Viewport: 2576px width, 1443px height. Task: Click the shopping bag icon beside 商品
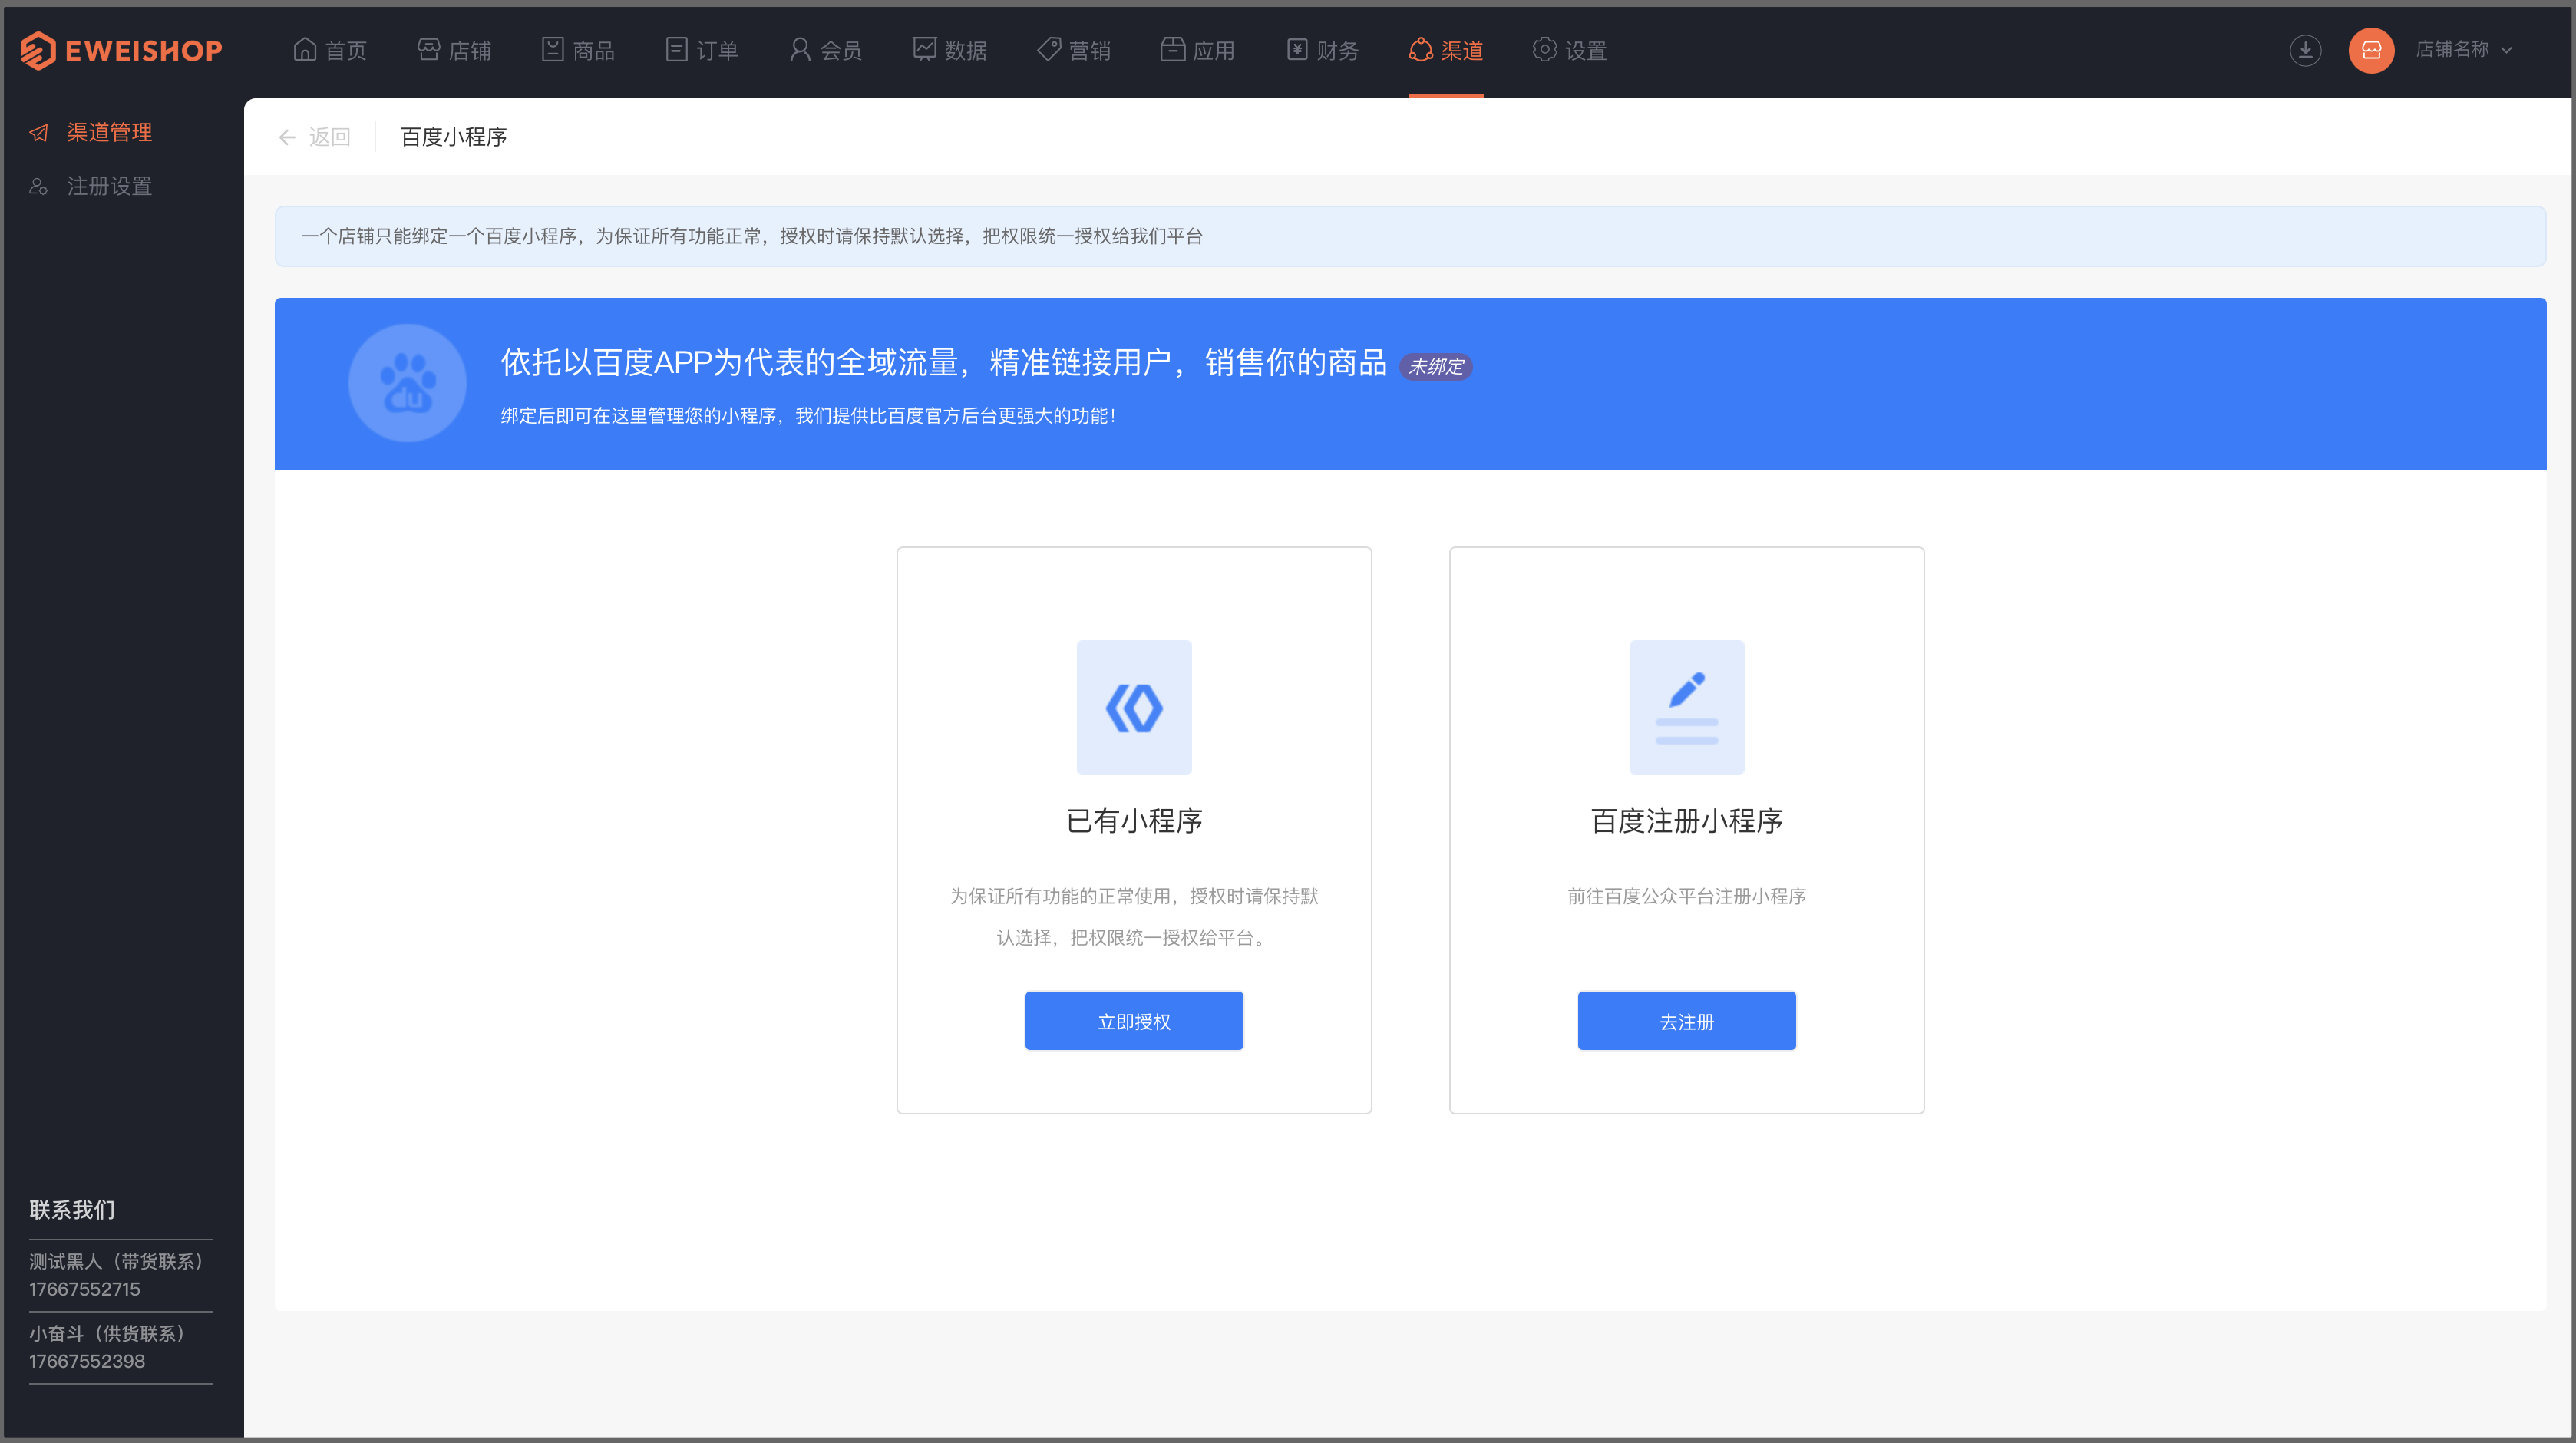(553, 49)
